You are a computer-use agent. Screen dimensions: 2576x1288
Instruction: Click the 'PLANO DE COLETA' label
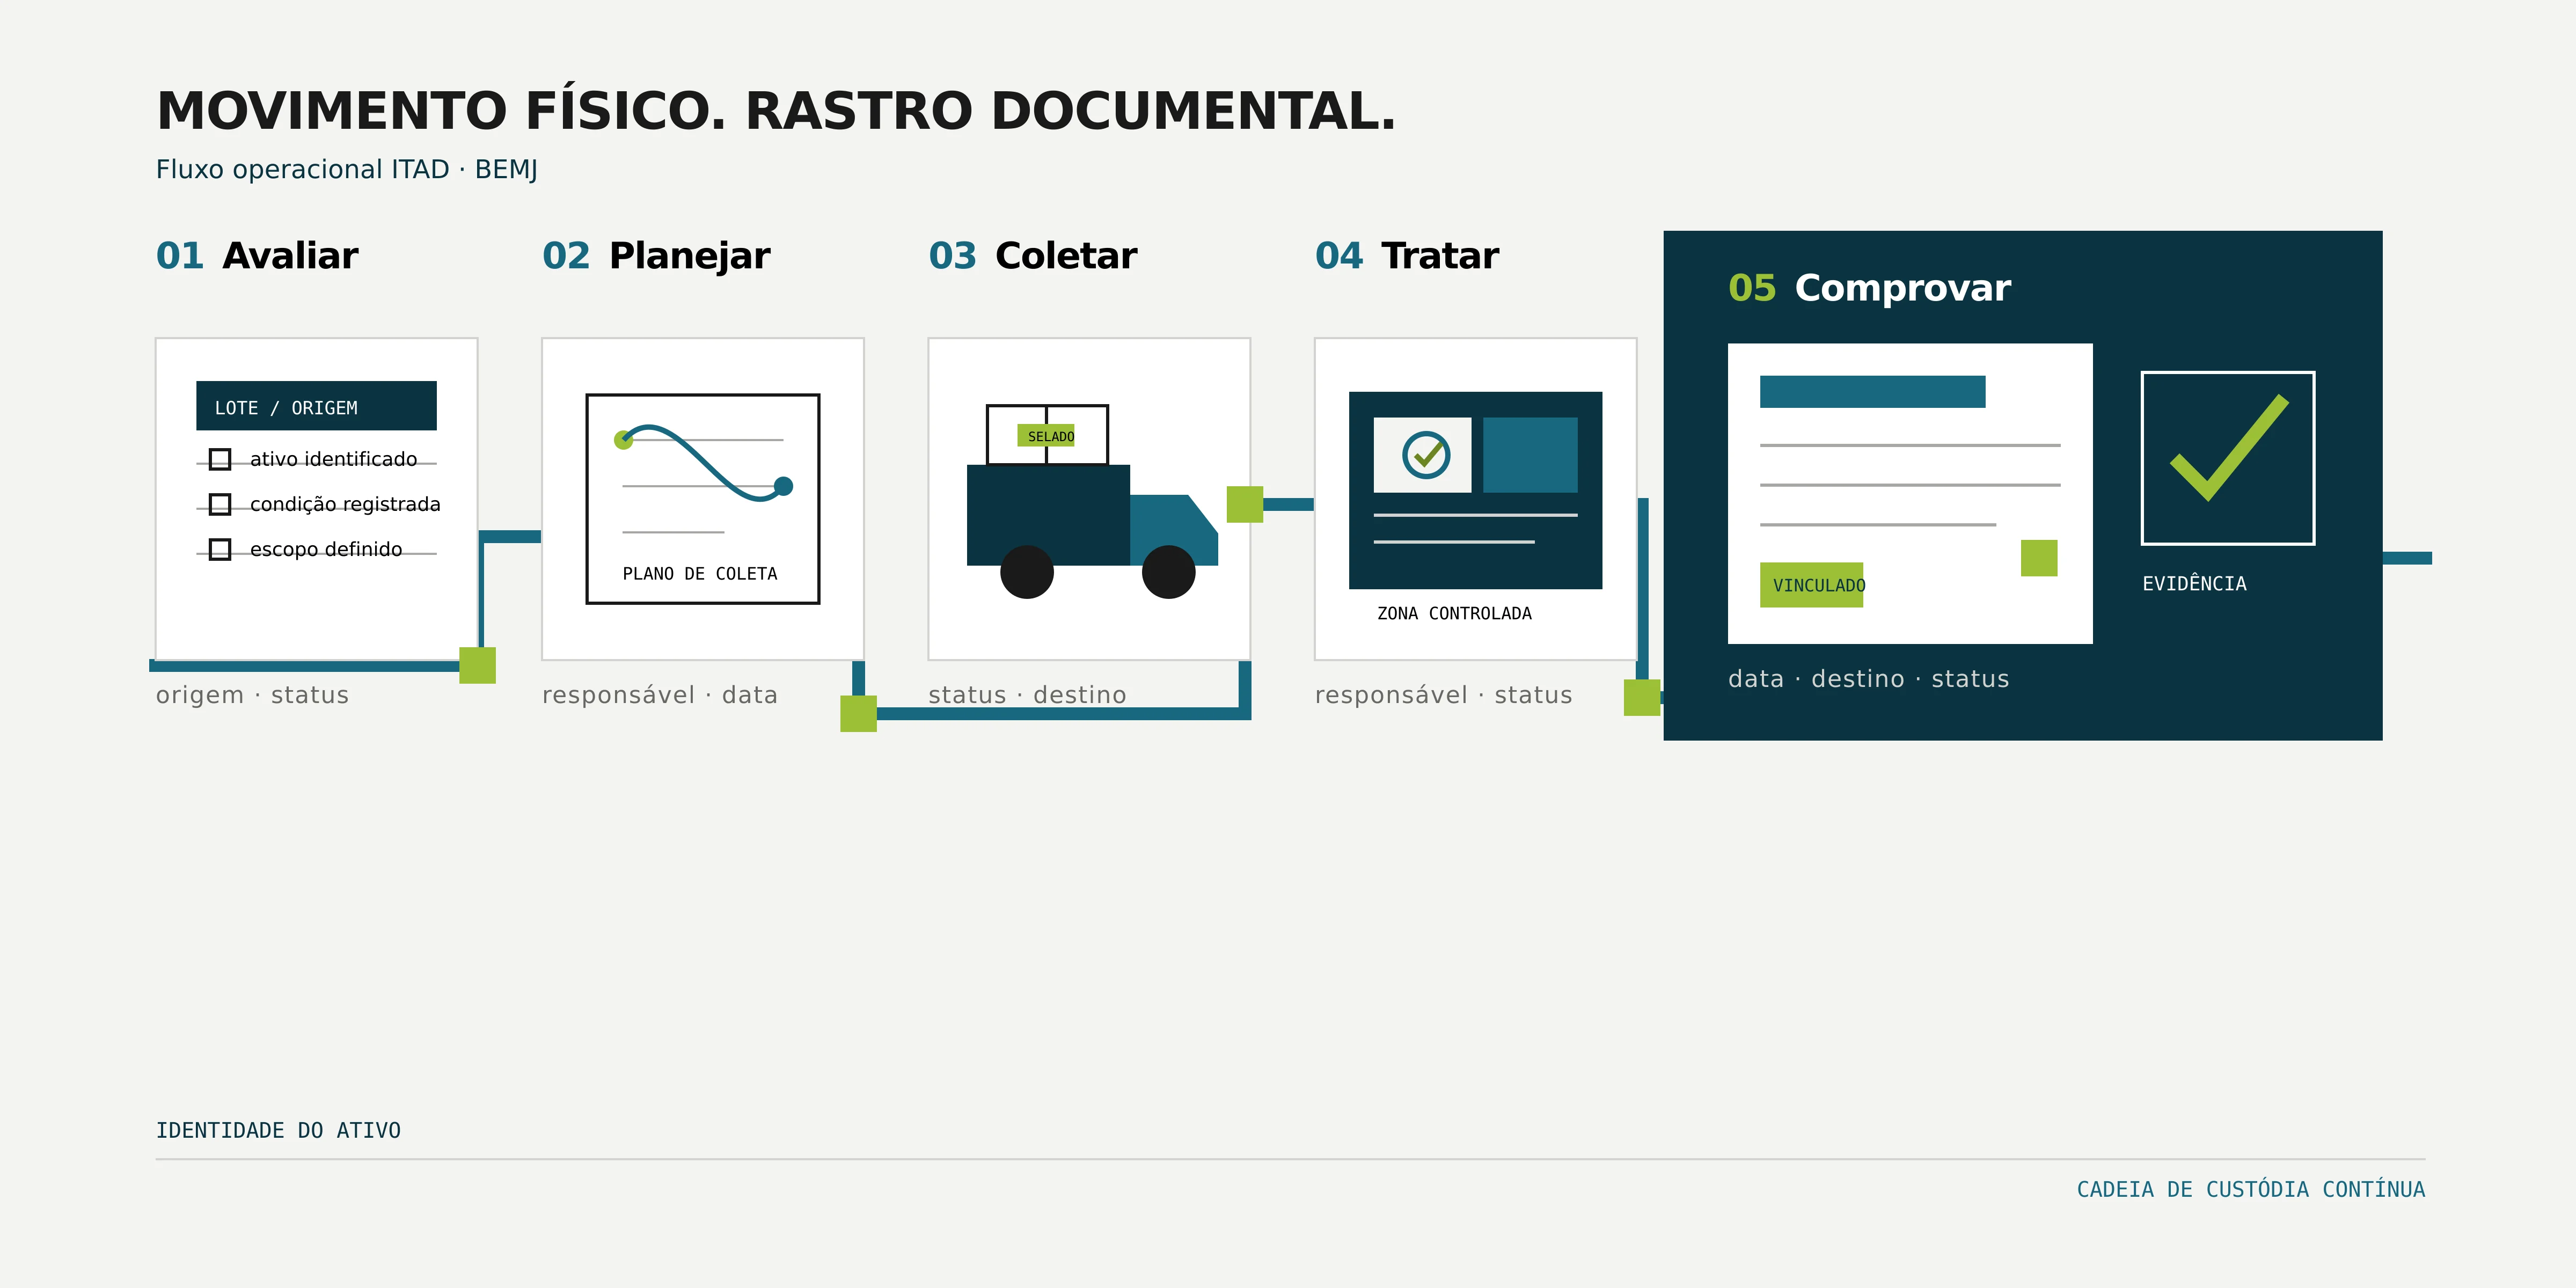(700, 574)
